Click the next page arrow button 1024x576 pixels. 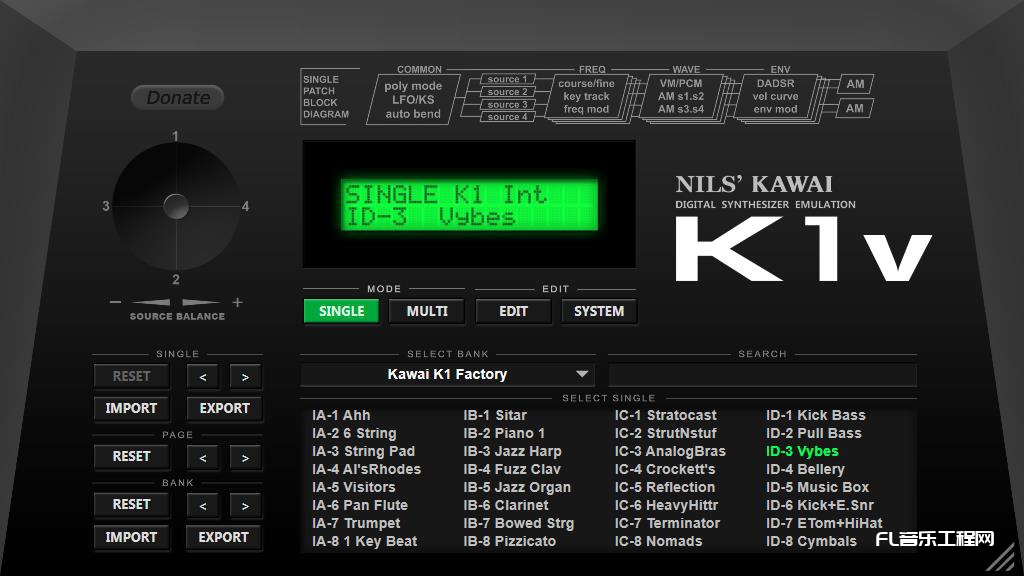click(x=245, y=457)
